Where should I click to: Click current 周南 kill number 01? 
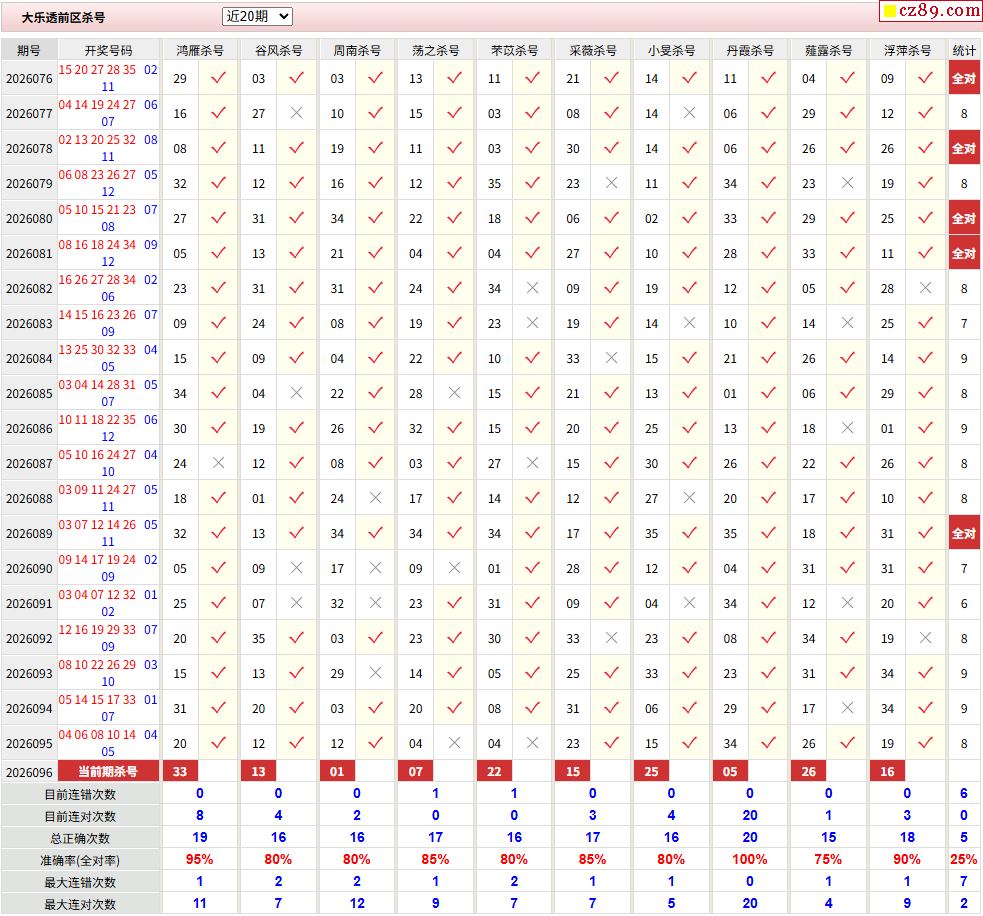click(337, 771)
